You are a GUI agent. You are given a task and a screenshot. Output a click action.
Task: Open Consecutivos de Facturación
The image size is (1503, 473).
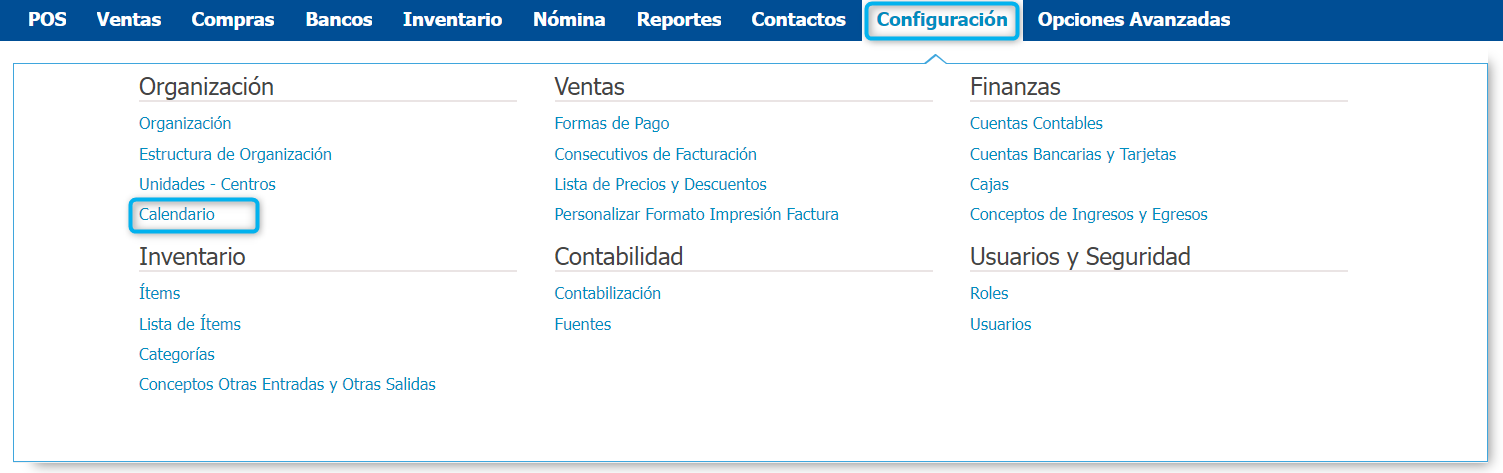pos(655,154)
